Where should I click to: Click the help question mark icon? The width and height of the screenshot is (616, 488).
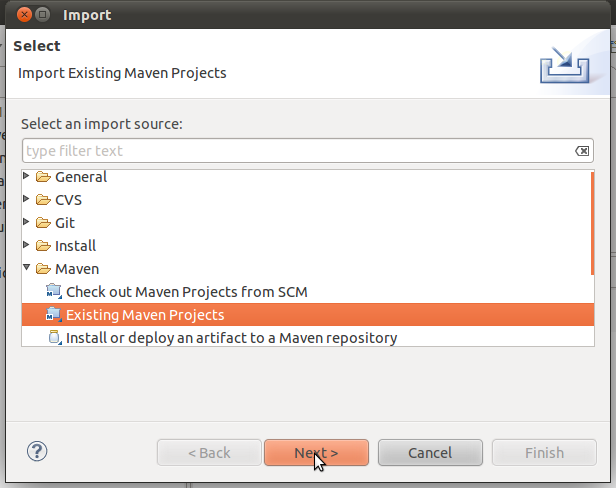tap(37, 451)
